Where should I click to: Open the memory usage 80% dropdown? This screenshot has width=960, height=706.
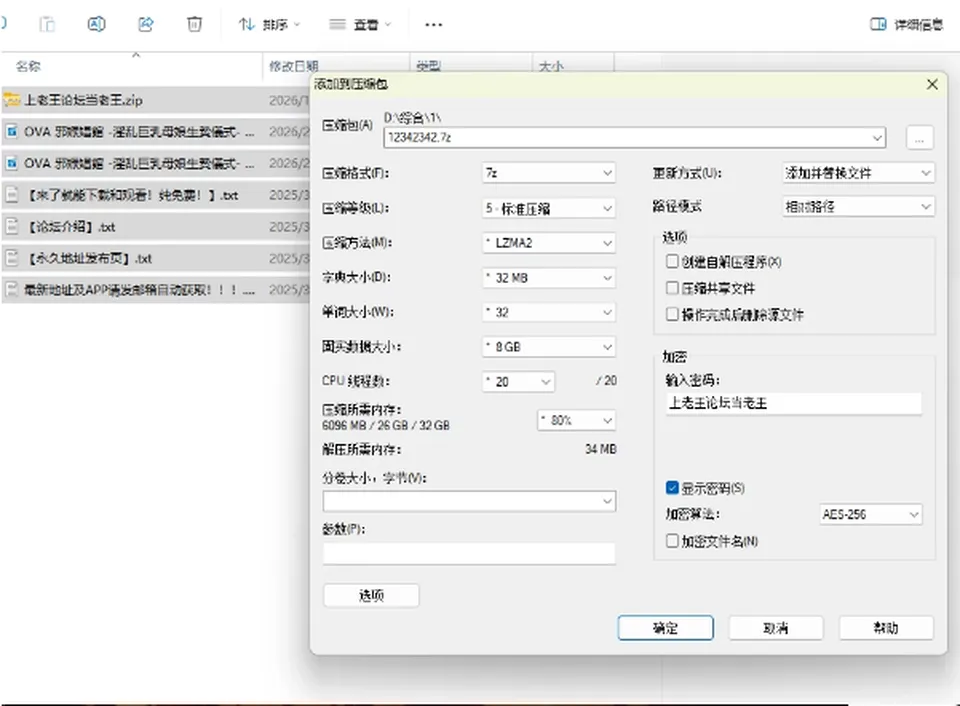click(x=577, y=420)
